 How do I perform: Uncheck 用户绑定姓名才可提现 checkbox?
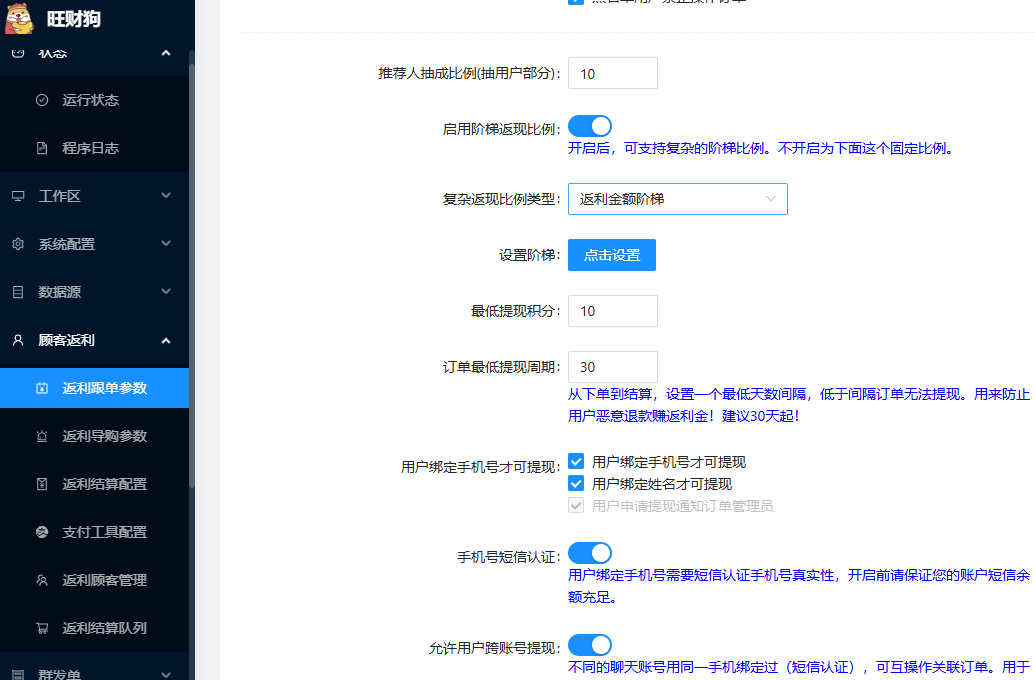point(576,484)
